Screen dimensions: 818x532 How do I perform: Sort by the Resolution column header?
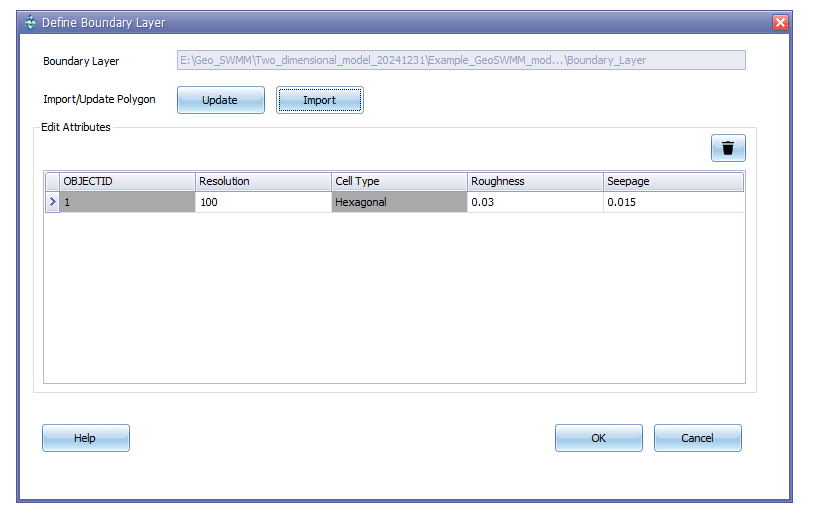[x=263, y=182]
